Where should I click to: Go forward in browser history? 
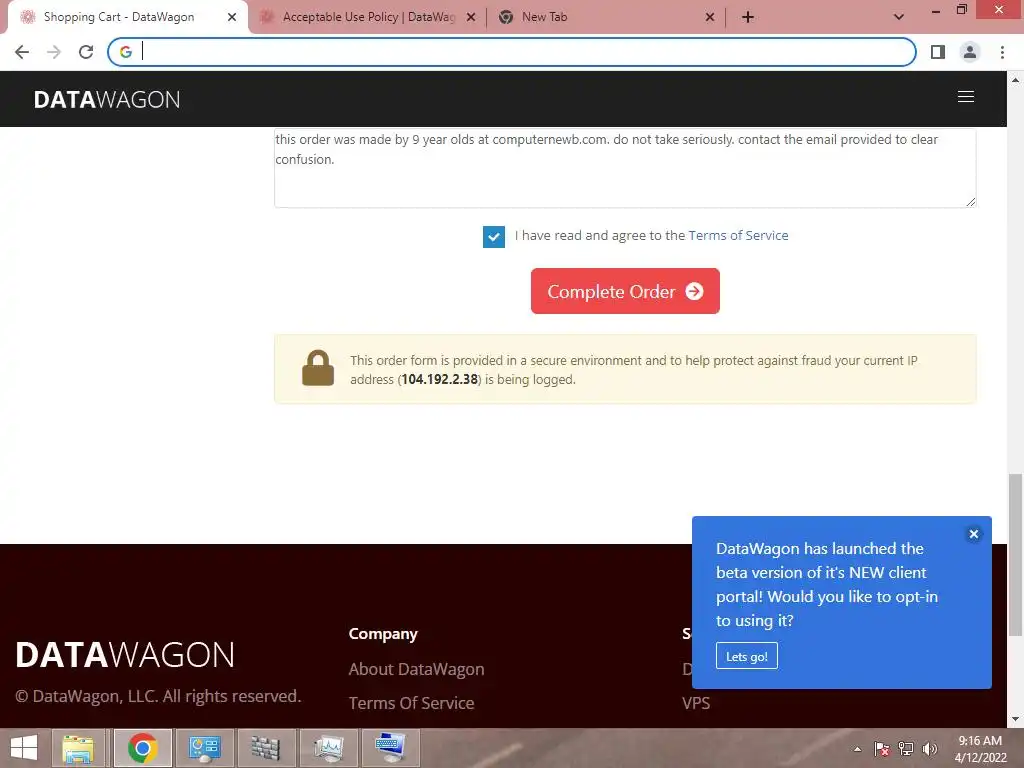click(54, 52)
